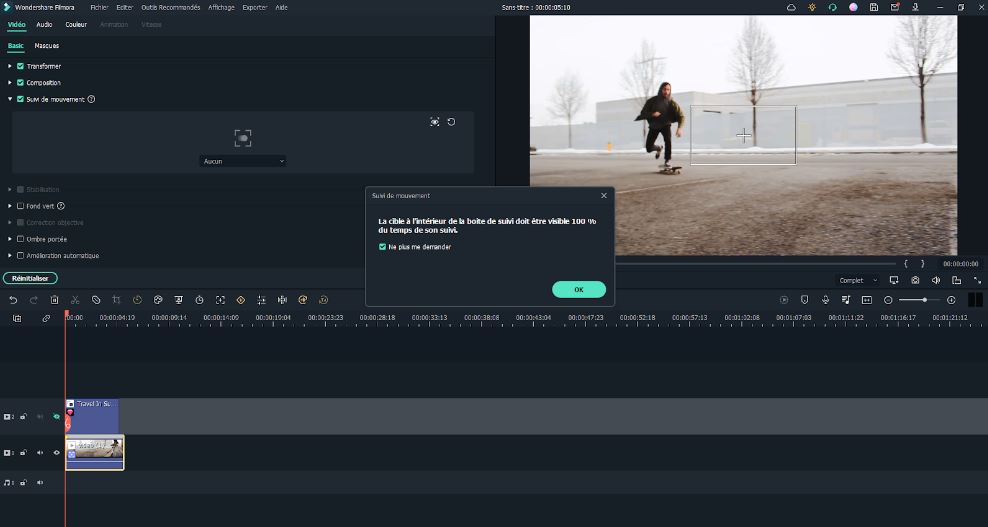
Task: Open the Exporter menu
Action: click(255, 8)
